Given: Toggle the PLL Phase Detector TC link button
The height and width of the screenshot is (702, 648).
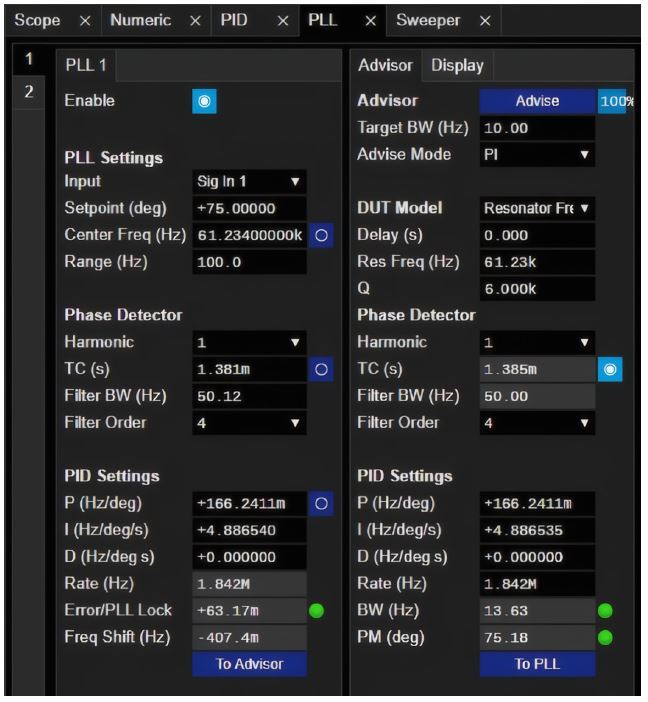Looking at the screenshot, I should point(321,369).
